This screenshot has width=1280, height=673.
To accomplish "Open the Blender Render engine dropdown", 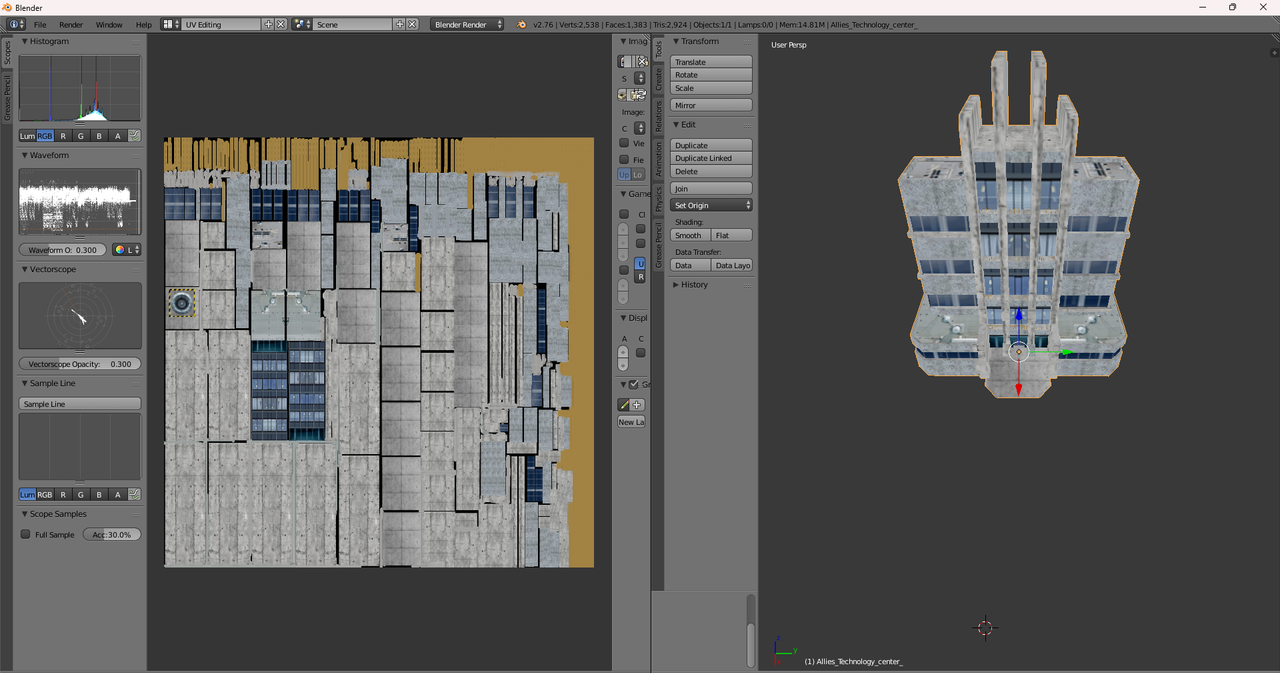I will tap(467, 24).
